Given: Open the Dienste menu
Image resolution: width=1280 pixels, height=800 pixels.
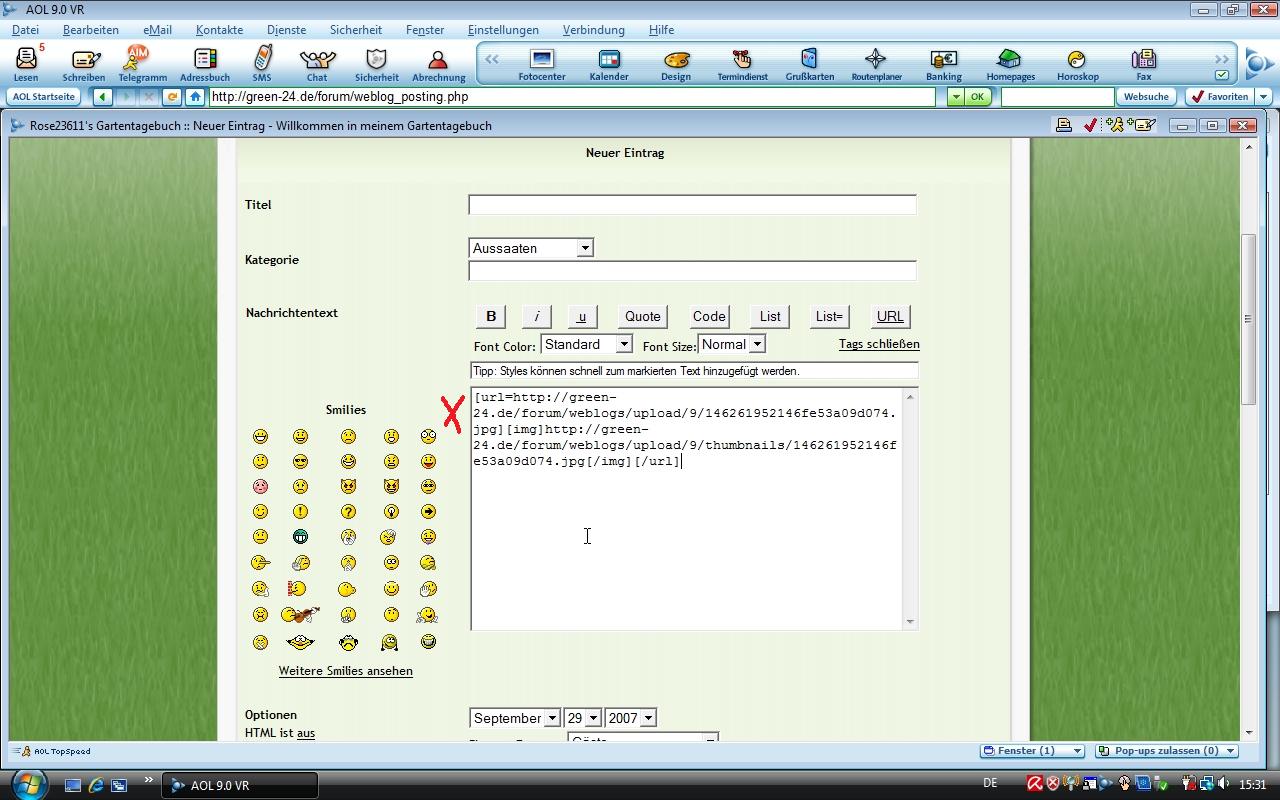Looking at the screenshot, I should coord(286,30).
